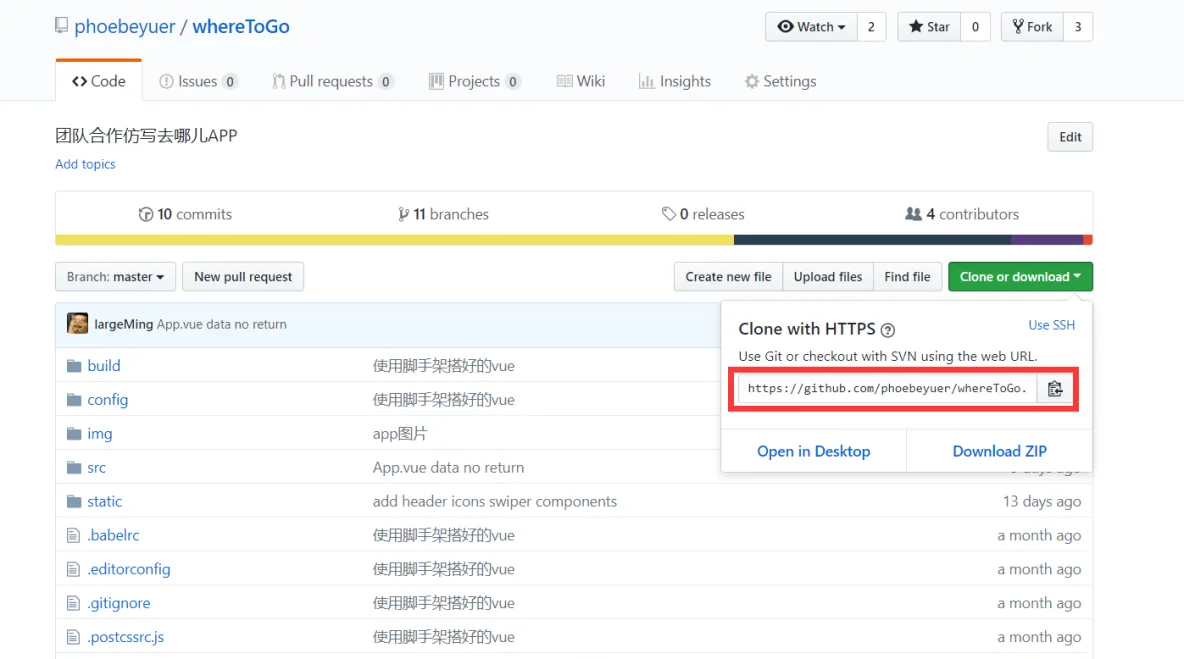This screenshot has width=1184, height=659.
Task: Click the help question mark beside Clone with HTTPS
Action: tap(888, 330)
